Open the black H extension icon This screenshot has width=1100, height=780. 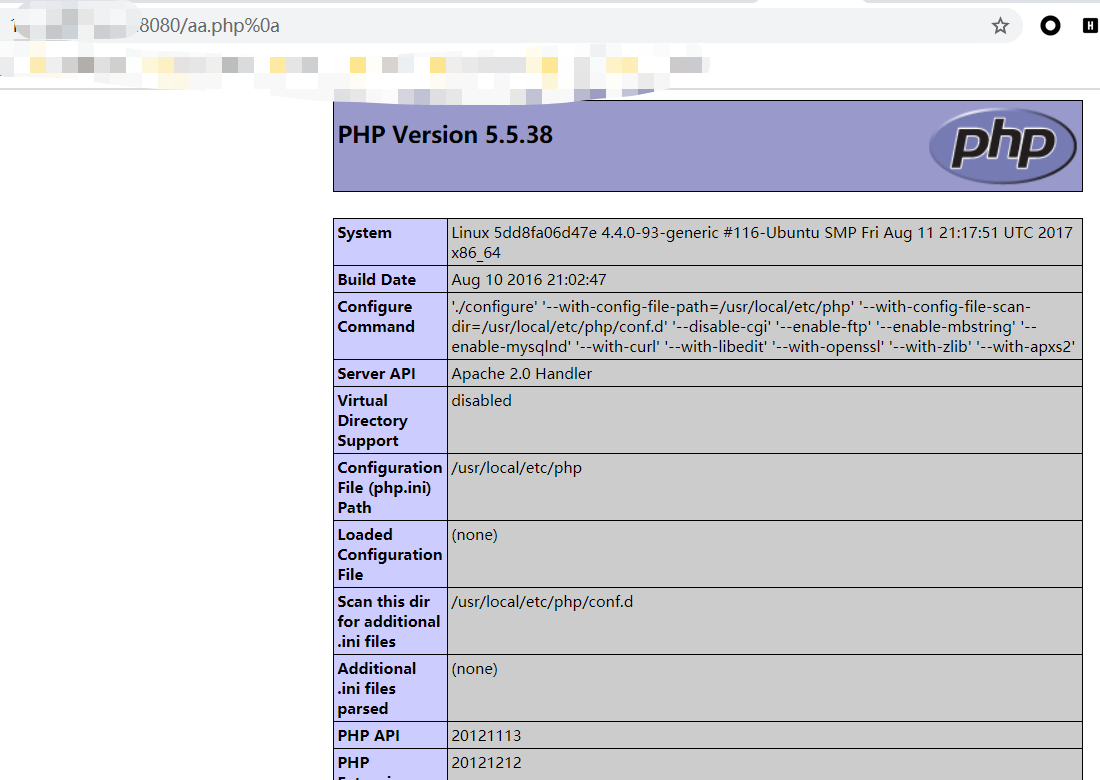point(1090,26)
